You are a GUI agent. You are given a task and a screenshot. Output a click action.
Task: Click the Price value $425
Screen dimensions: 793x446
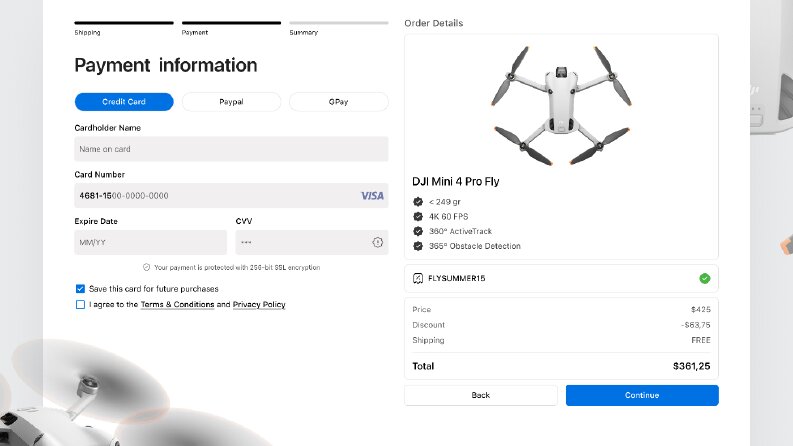coord(701,309)
